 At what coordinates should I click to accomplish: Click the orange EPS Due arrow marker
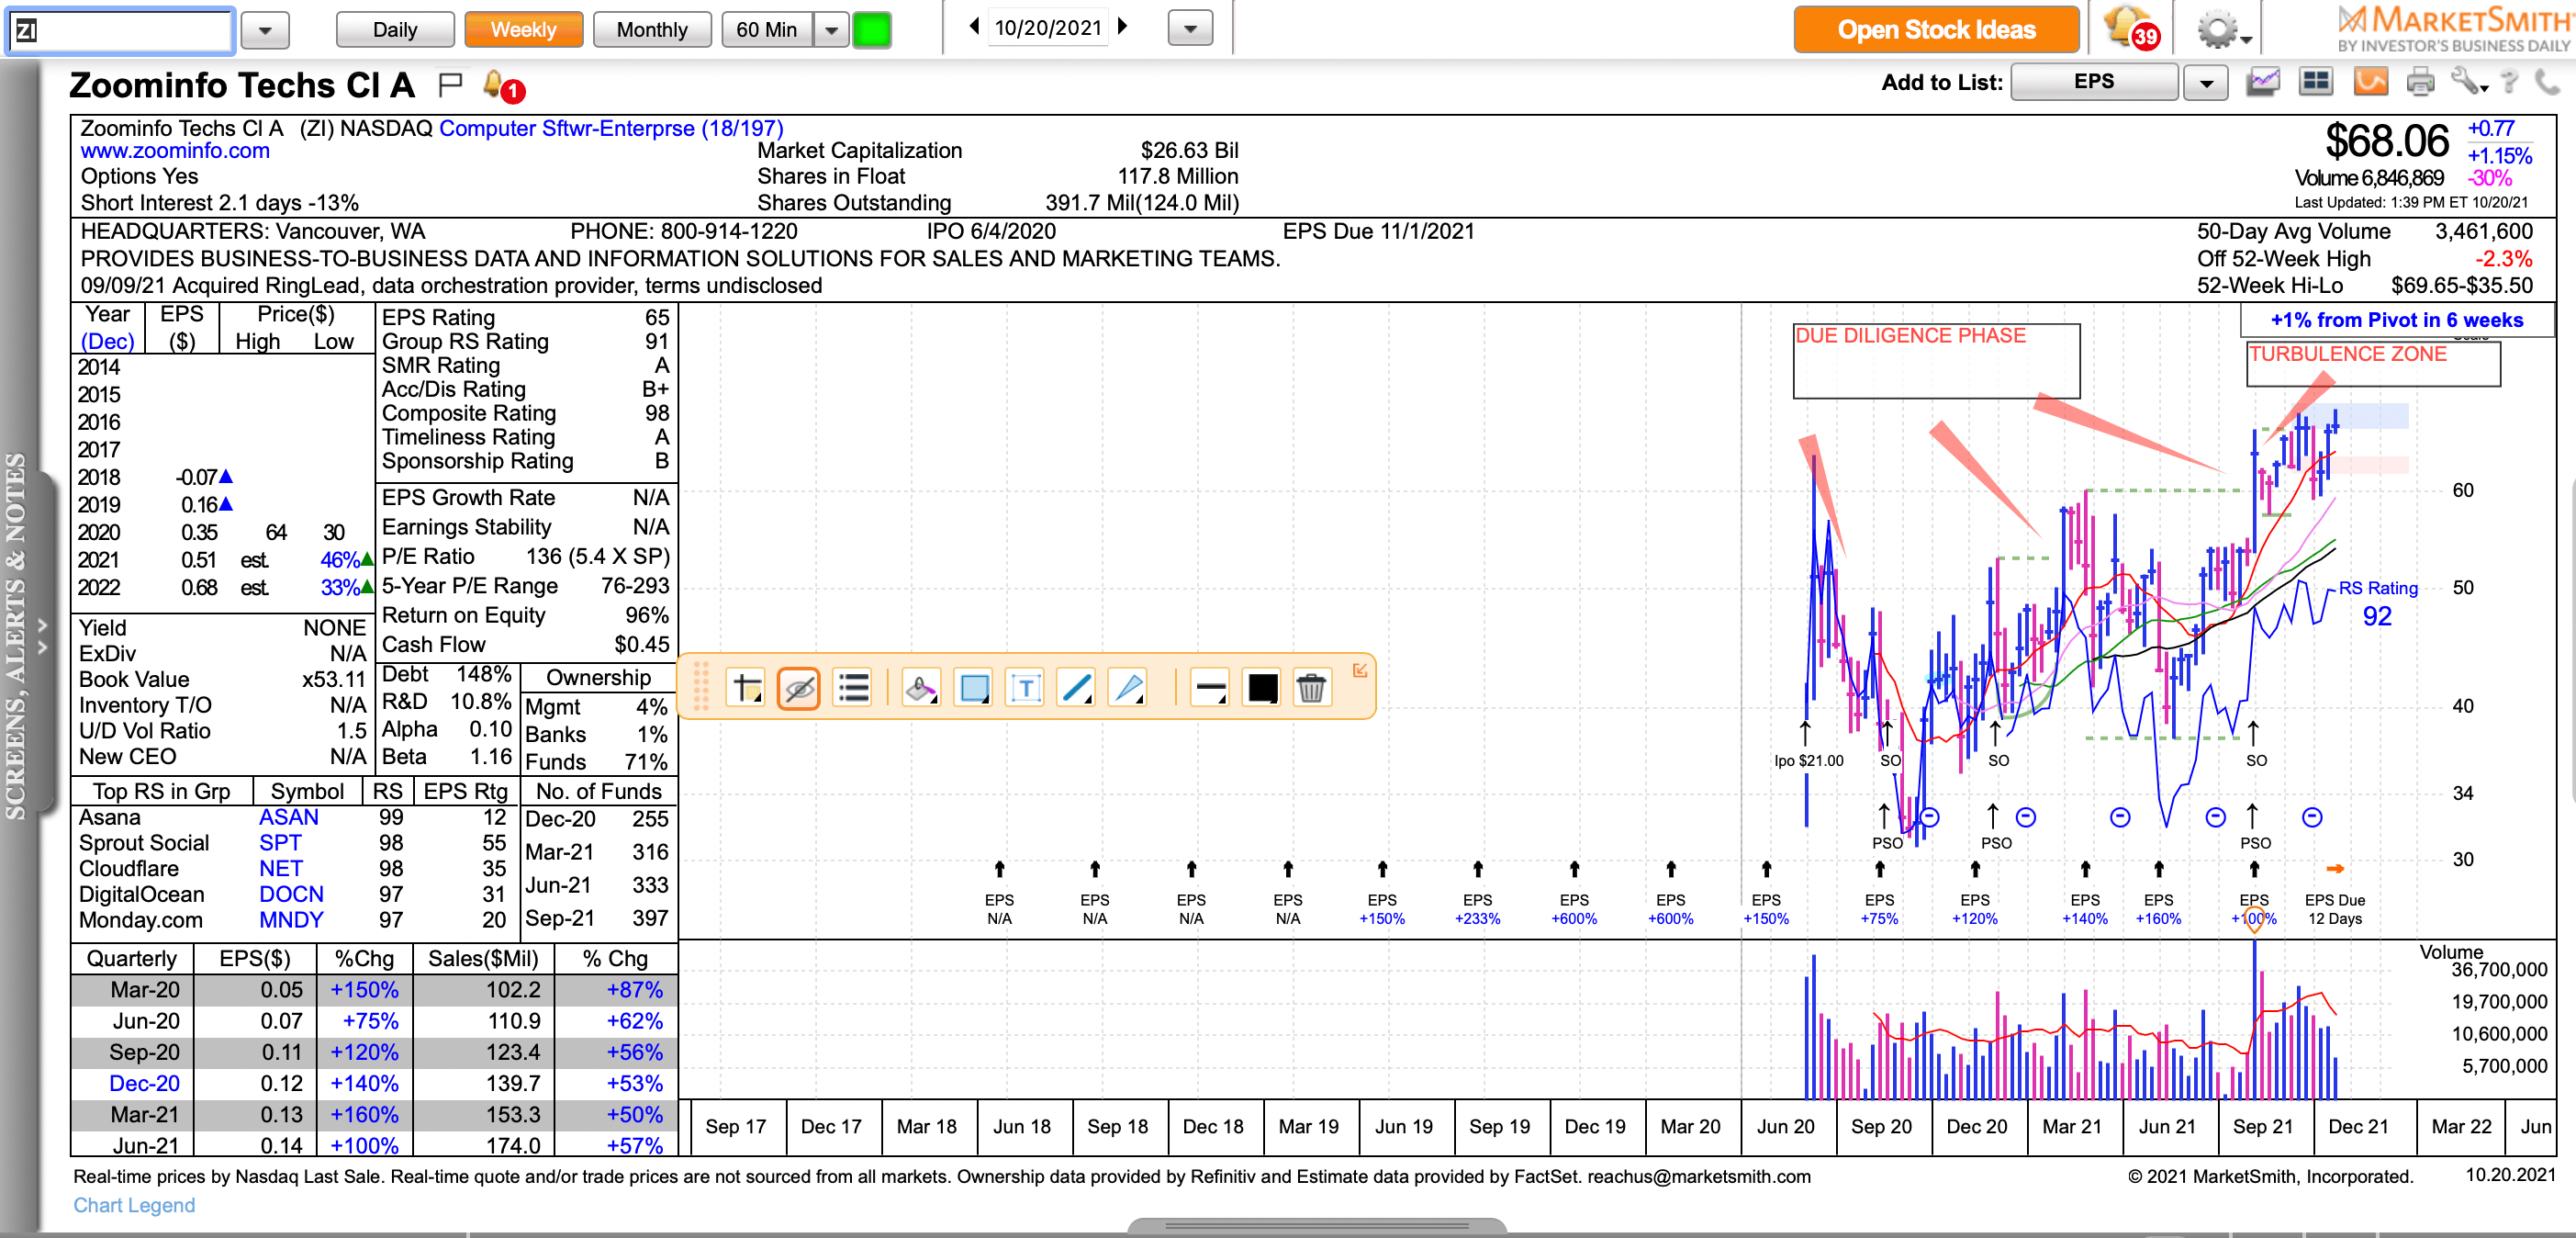click(2335, 869)
